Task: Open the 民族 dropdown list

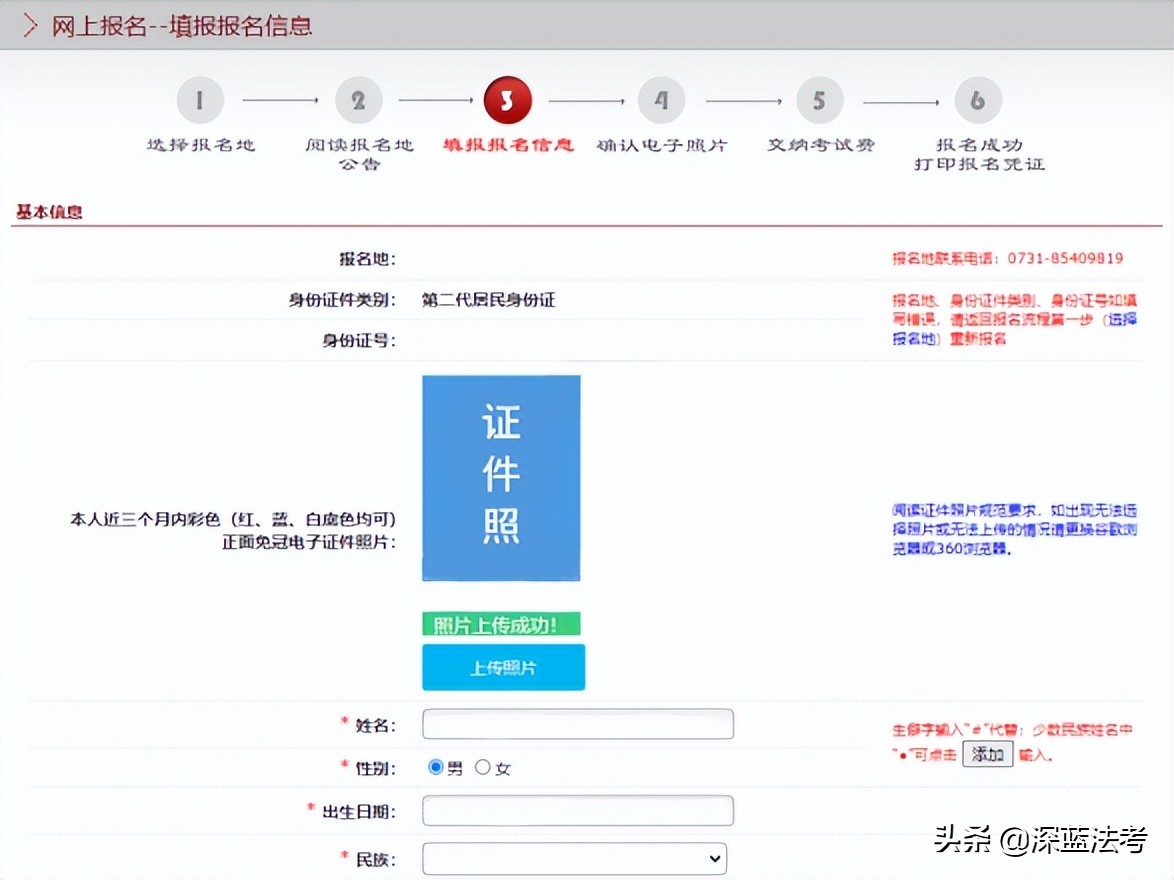Action: pyautogui.click(x=574, y=858)
